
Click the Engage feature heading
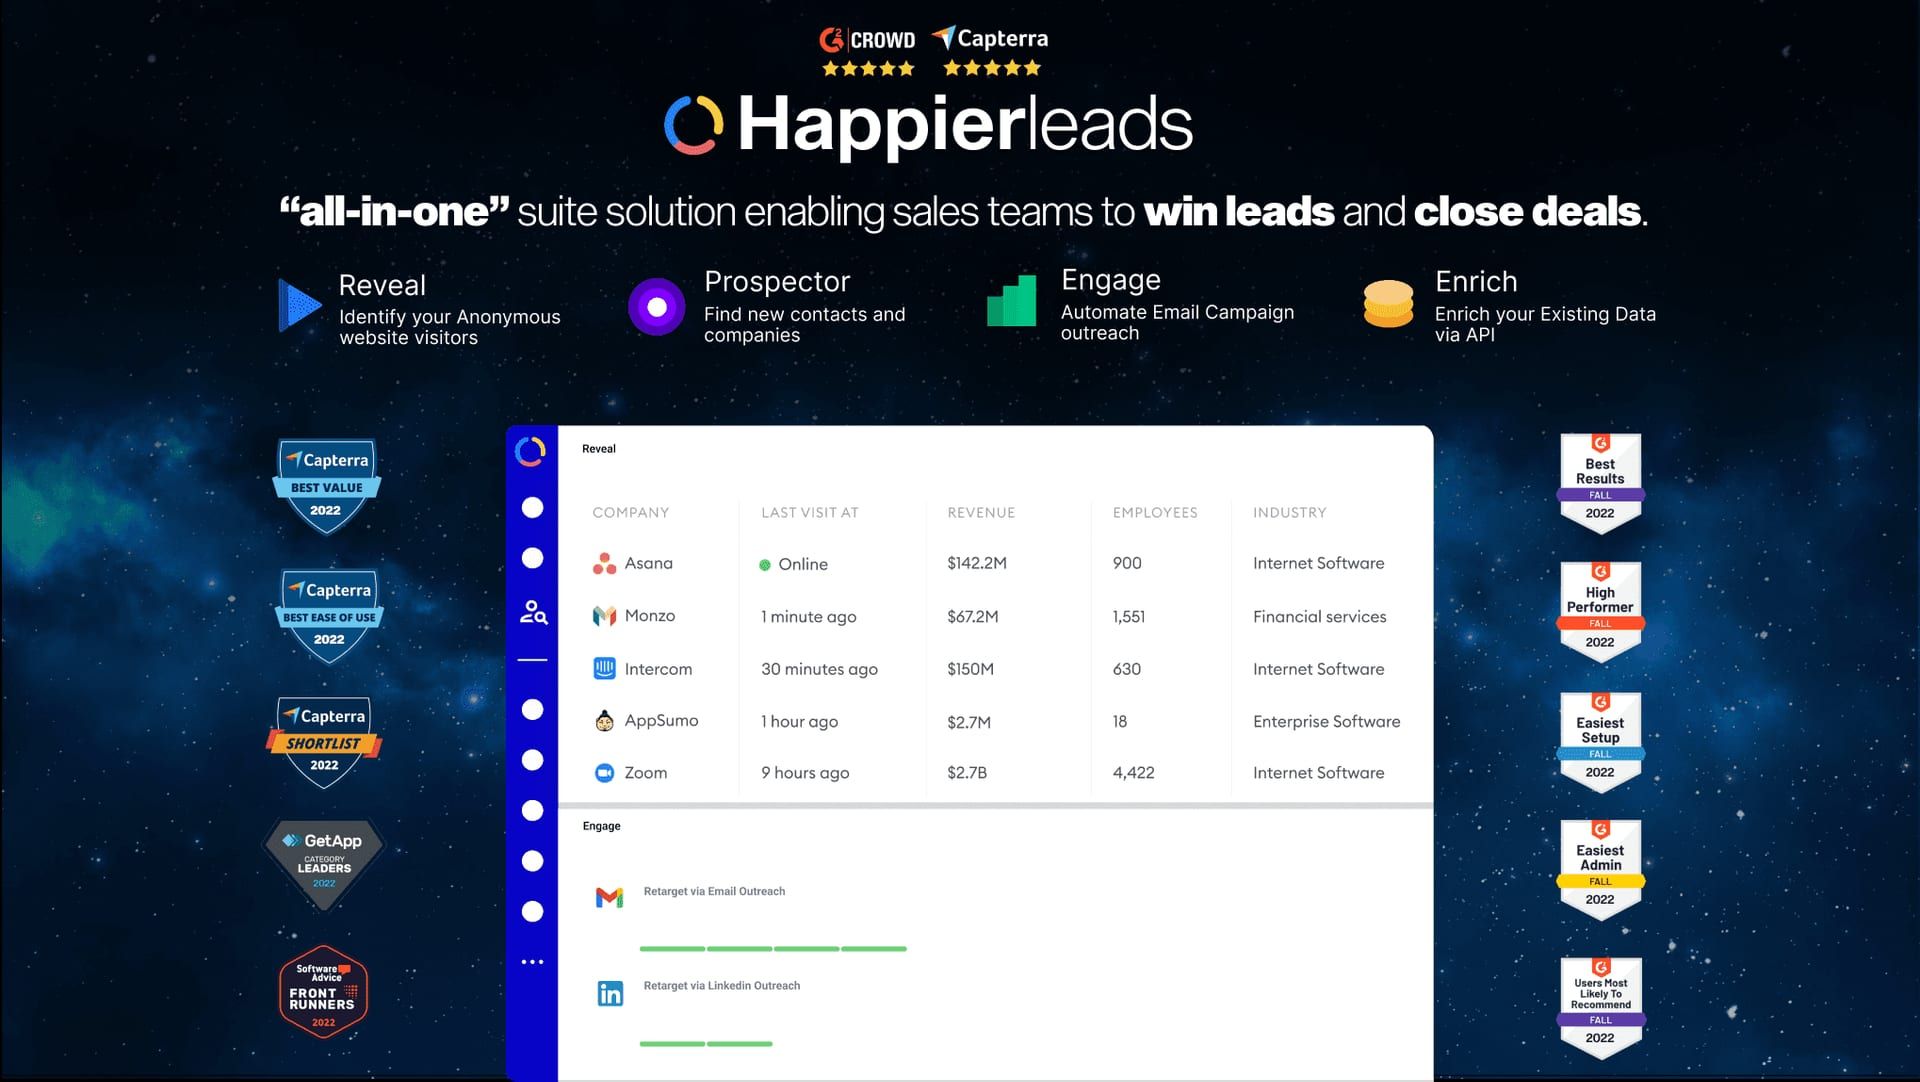1111,281
